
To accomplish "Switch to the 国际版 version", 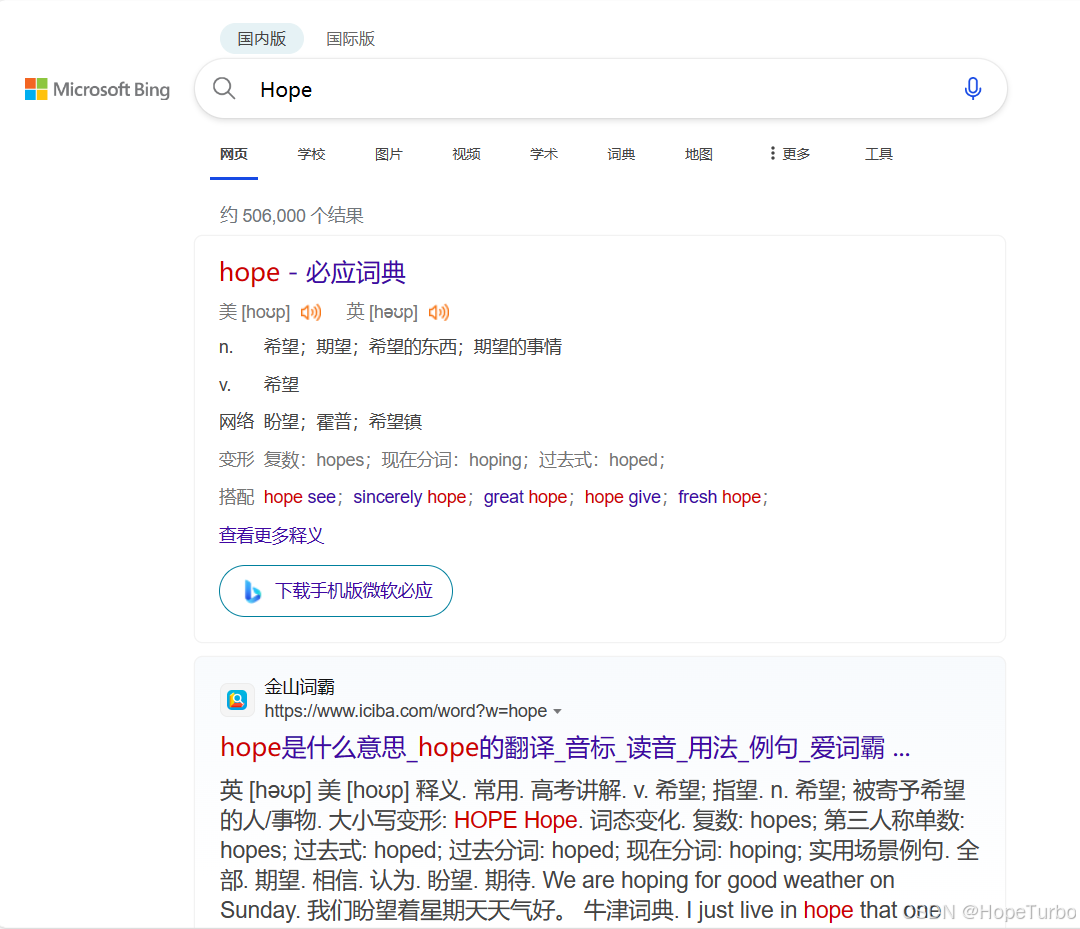I will pyautogui.click(x=351, y=38).
